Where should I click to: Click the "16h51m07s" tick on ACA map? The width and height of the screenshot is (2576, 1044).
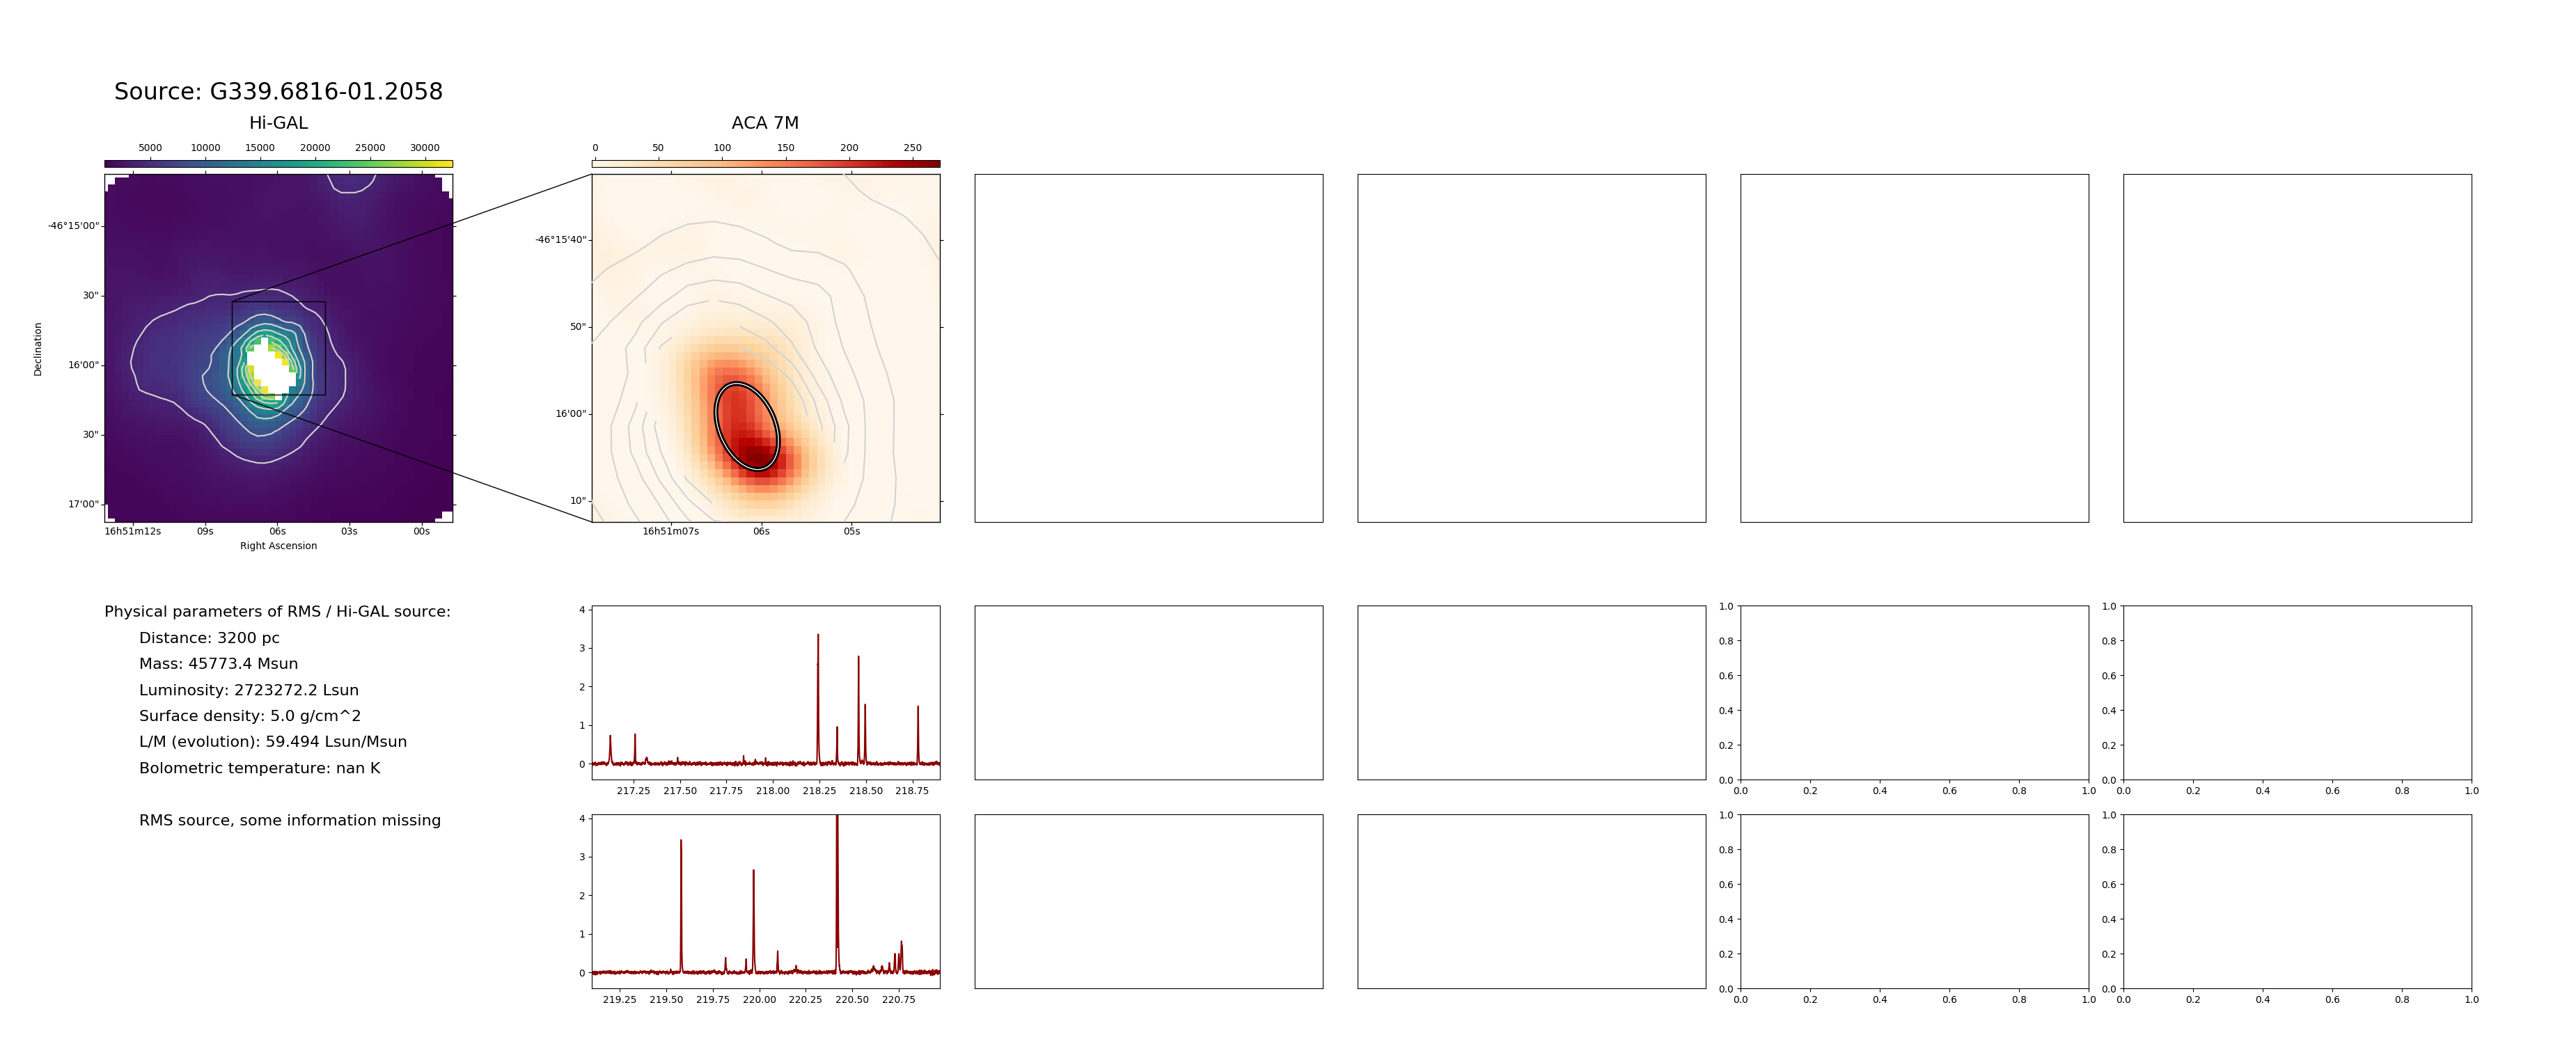pyautogui.click(x=671, y=531)
